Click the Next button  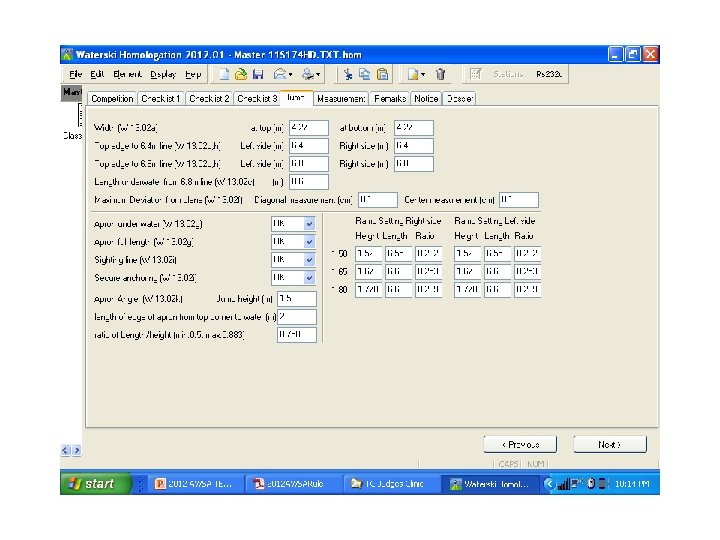pyautogui.click(x=610, y=444)
